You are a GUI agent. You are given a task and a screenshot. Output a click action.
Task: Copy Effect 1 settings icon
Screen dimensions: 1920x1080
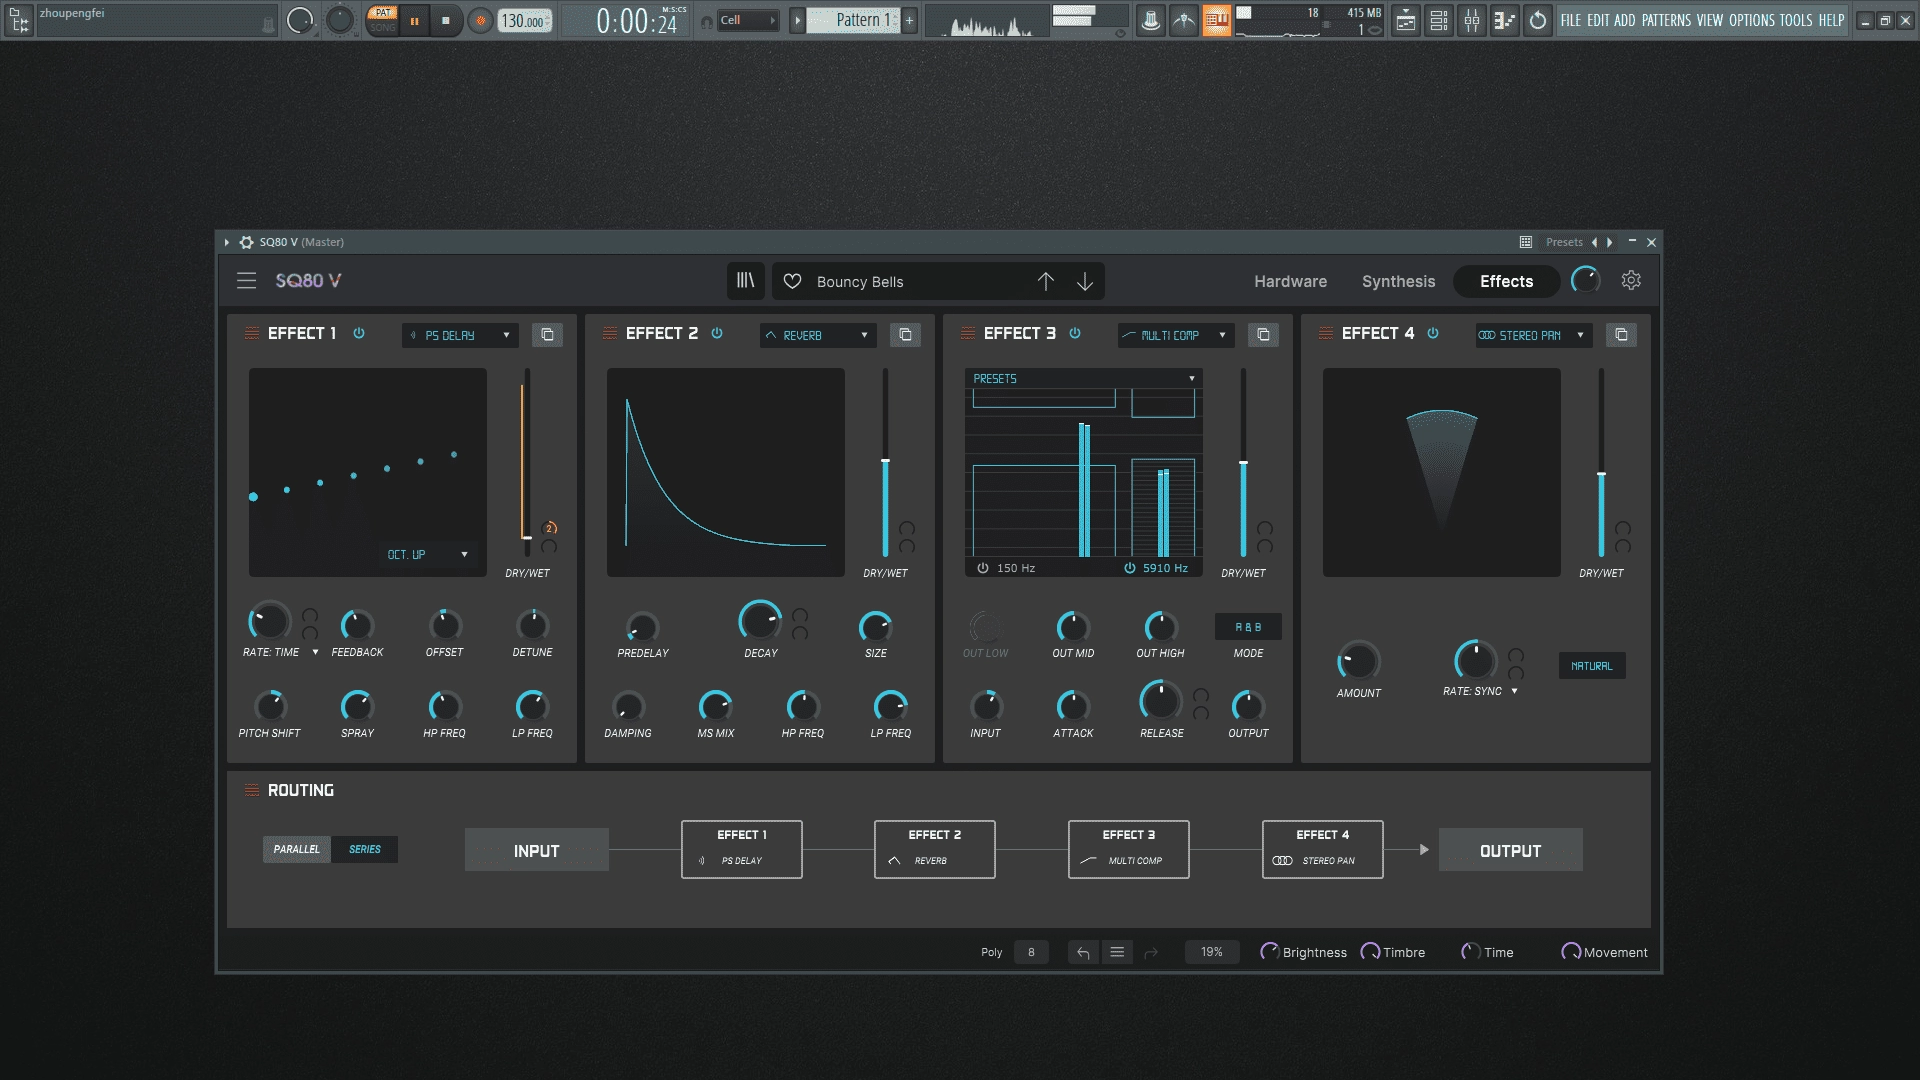tap(547, 335)
